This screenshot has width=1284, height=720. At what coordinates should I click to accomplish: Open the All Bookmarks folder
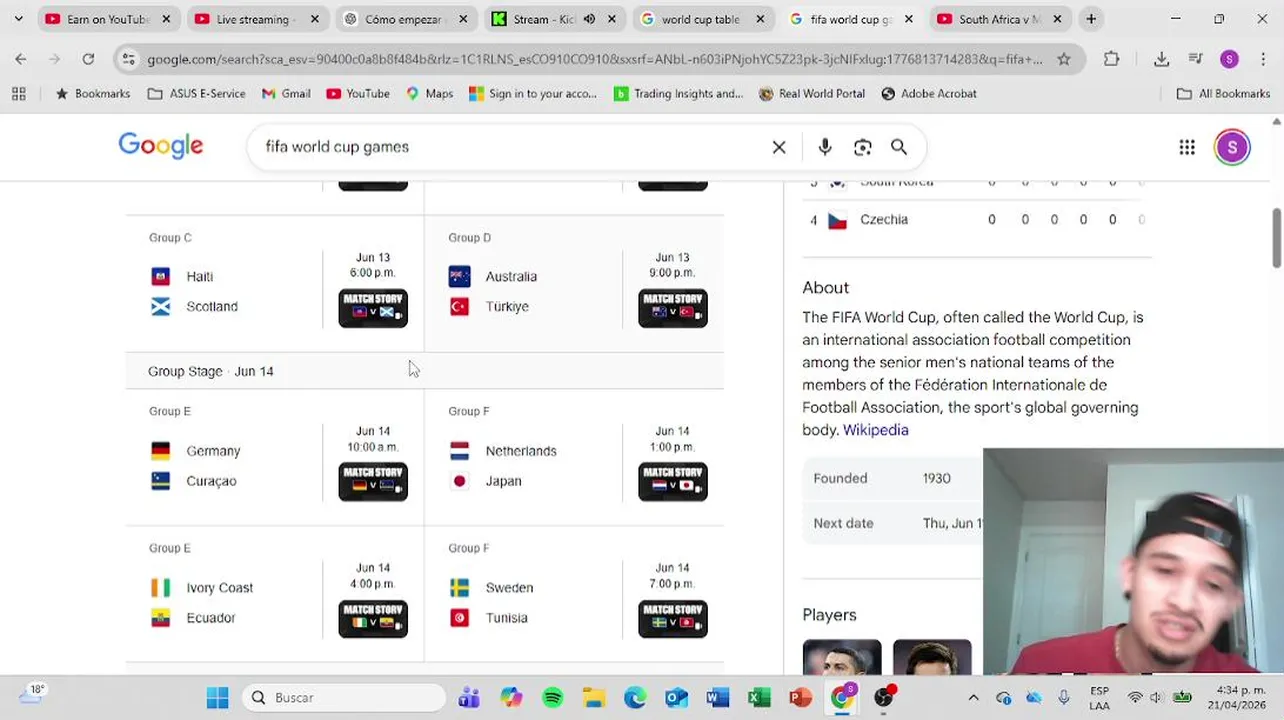pyautogui.click(x=1224, y=94)
